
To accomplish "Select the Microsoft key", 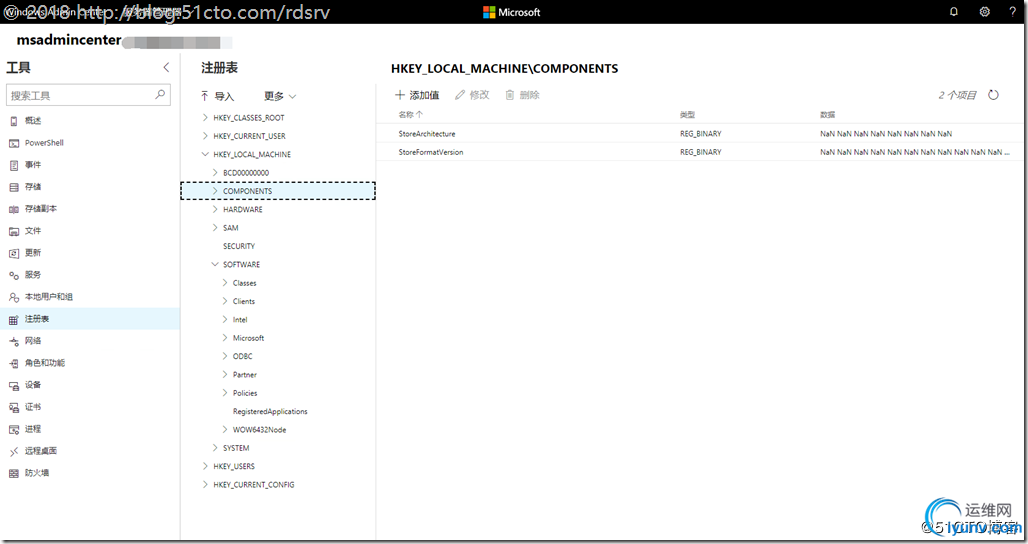I will click(x=248, y=338).
